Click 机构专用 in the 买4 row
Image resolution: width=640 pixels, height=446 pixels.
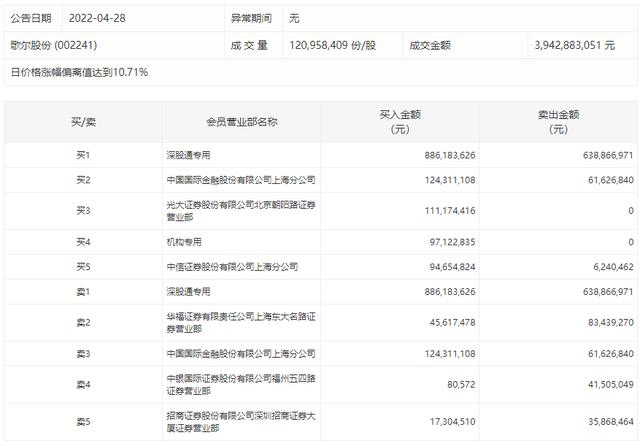(x=184, y=242)
